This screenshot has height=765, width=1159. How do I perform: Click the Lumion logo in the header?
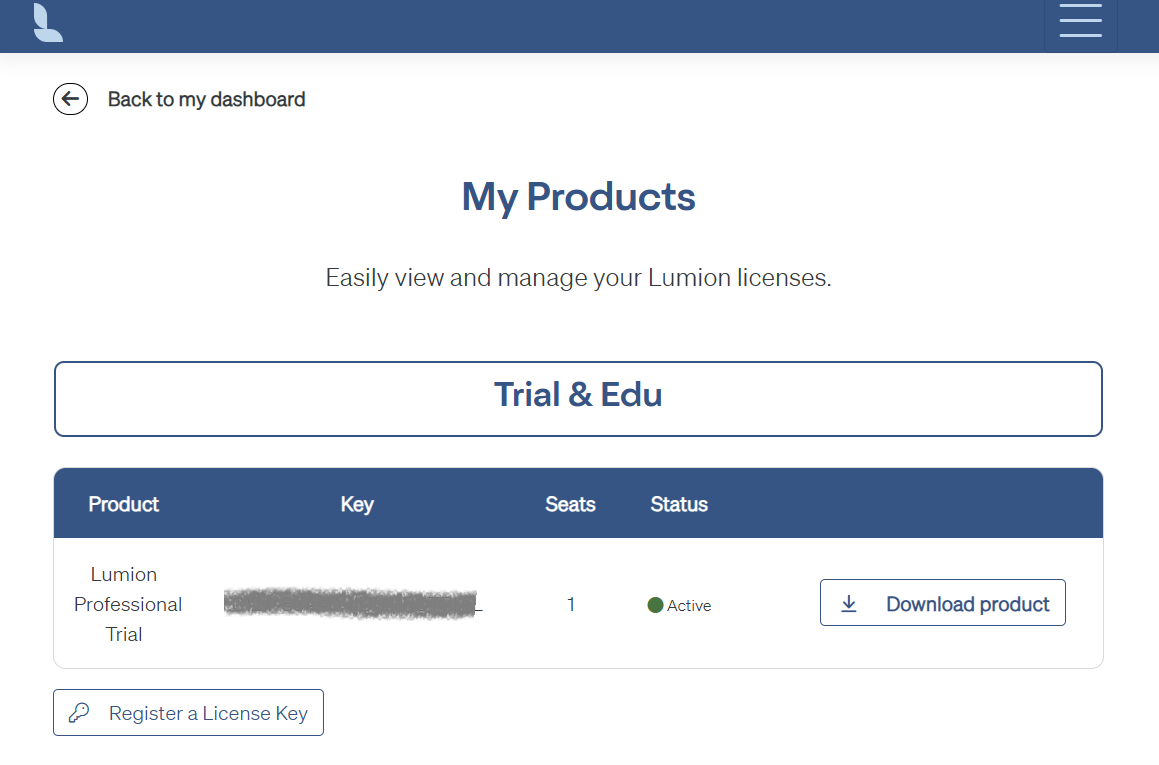pos(48,23)
